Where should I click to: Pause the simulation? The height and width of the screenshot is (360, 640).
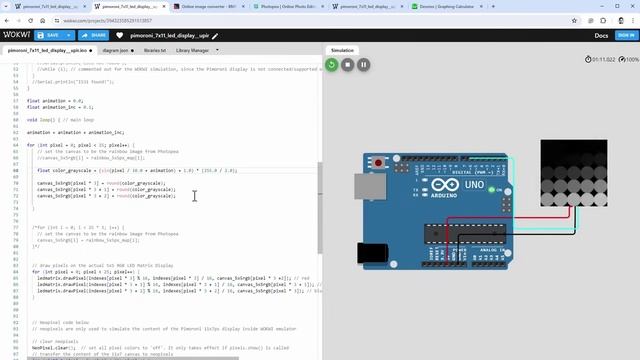click(x=364, y=64)
